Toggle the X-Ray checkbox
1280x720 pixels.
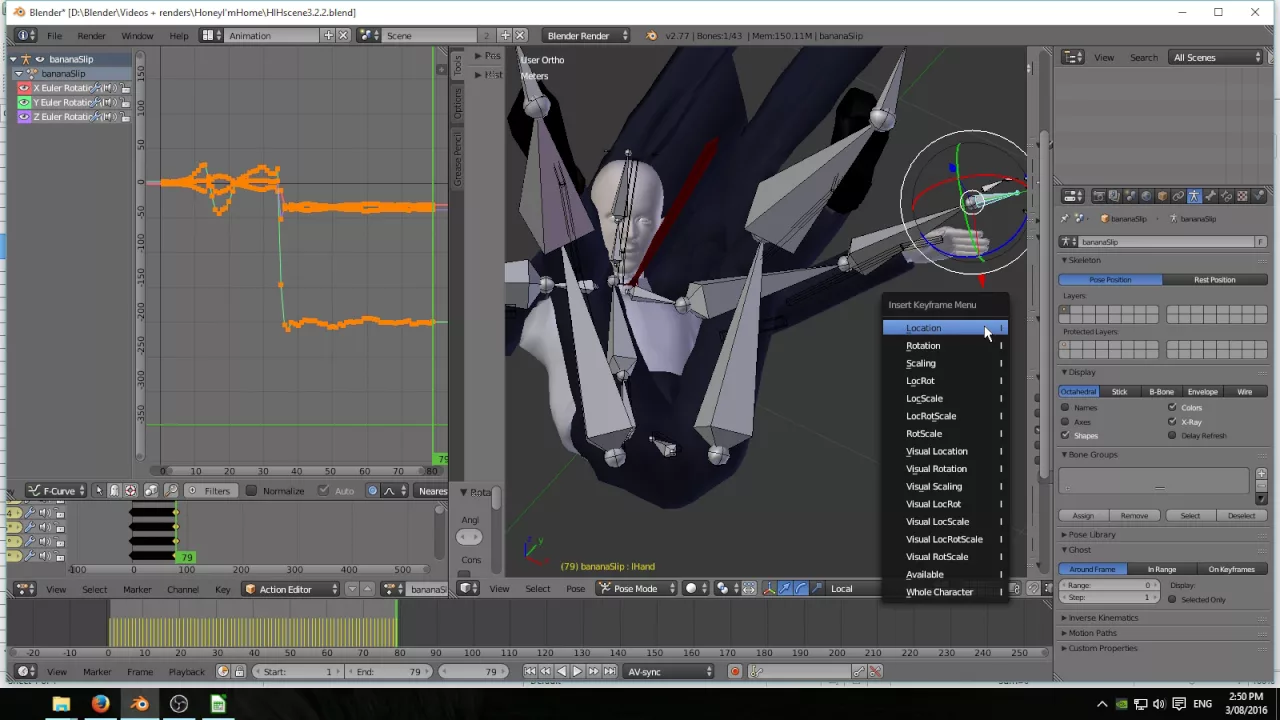click(1172, 422)
